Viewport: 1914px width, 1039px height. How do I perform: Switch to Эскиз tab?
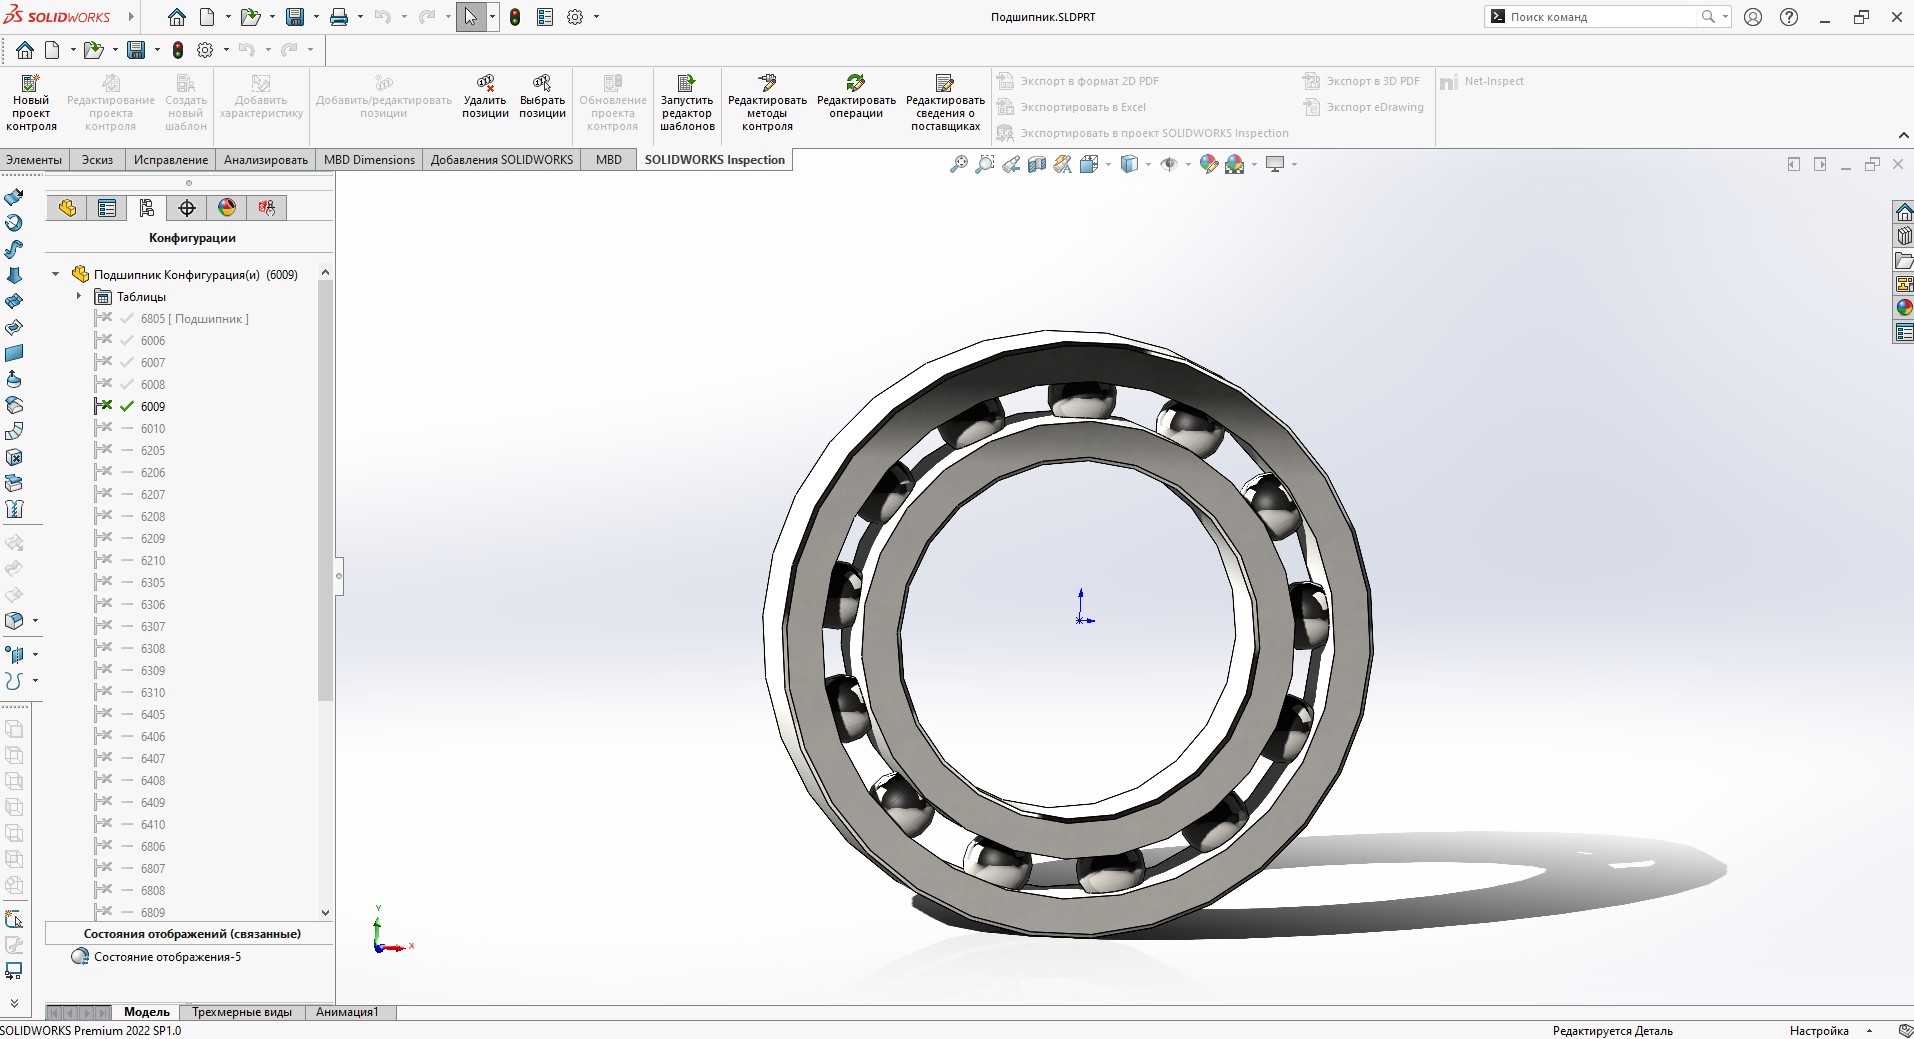point(97,160)
